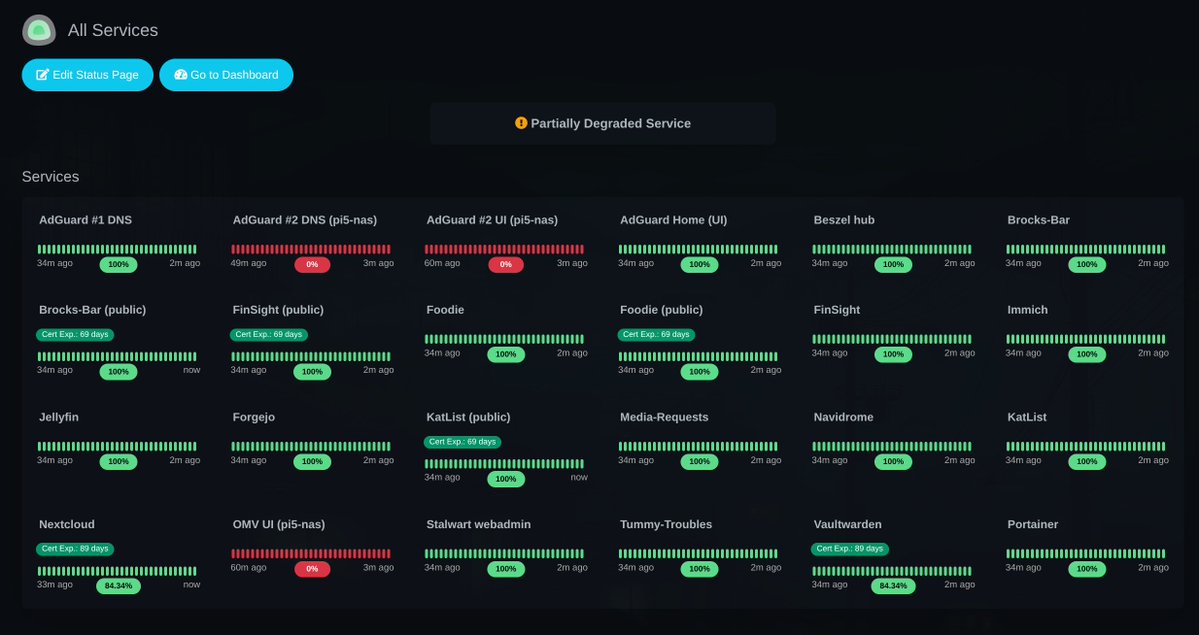Click the Partially Degraded Service warning icon
Image resolution: width=1199 pixels, height=635 pixels.
click(521, 123)
